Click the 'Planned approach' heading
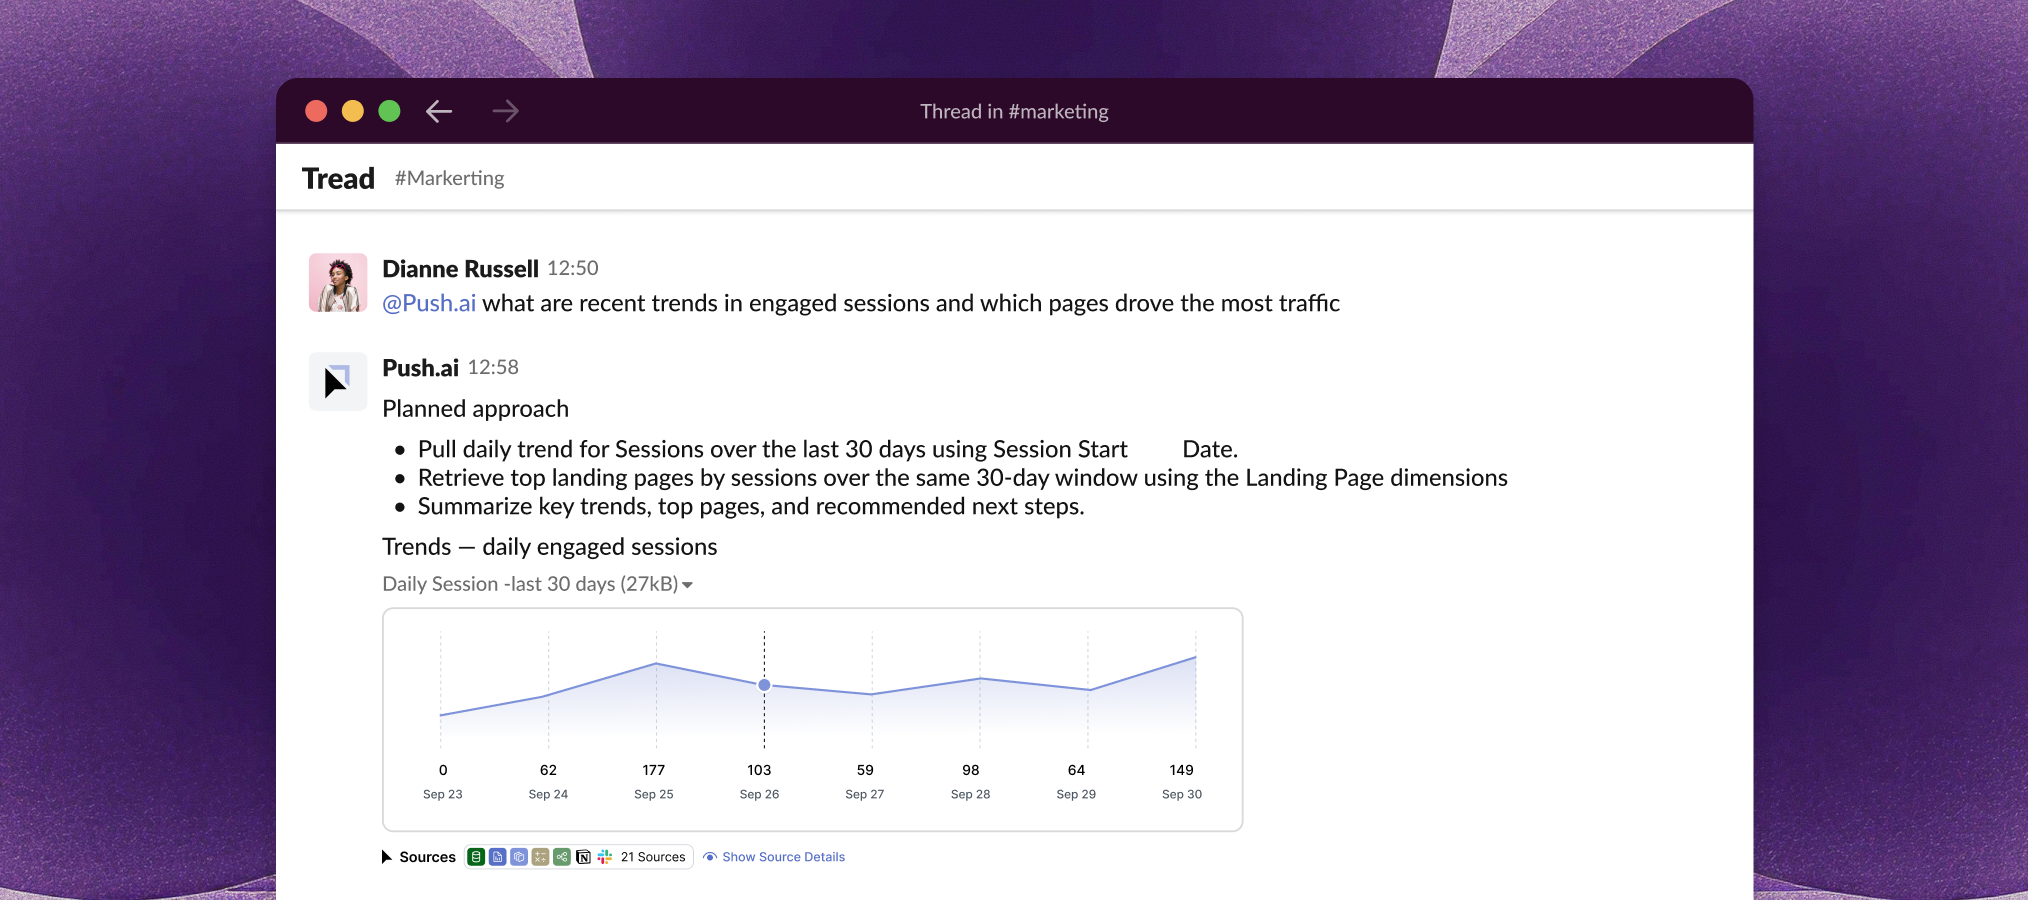 475,409
